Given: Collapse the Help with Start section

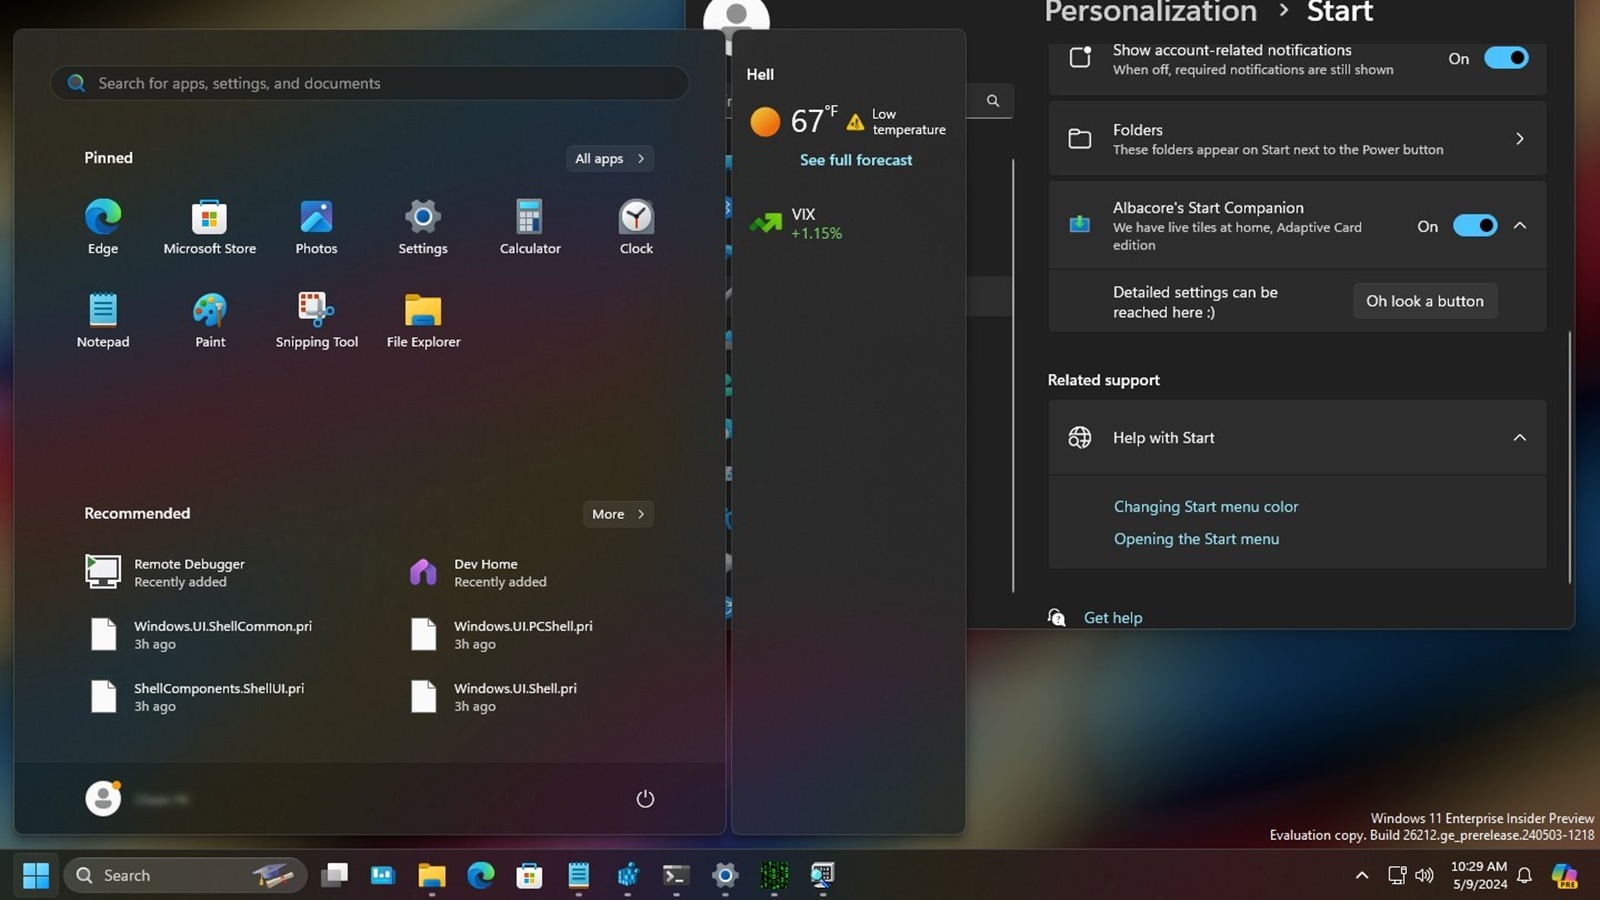Looking at the screenshot, I should pos(1520,437).
